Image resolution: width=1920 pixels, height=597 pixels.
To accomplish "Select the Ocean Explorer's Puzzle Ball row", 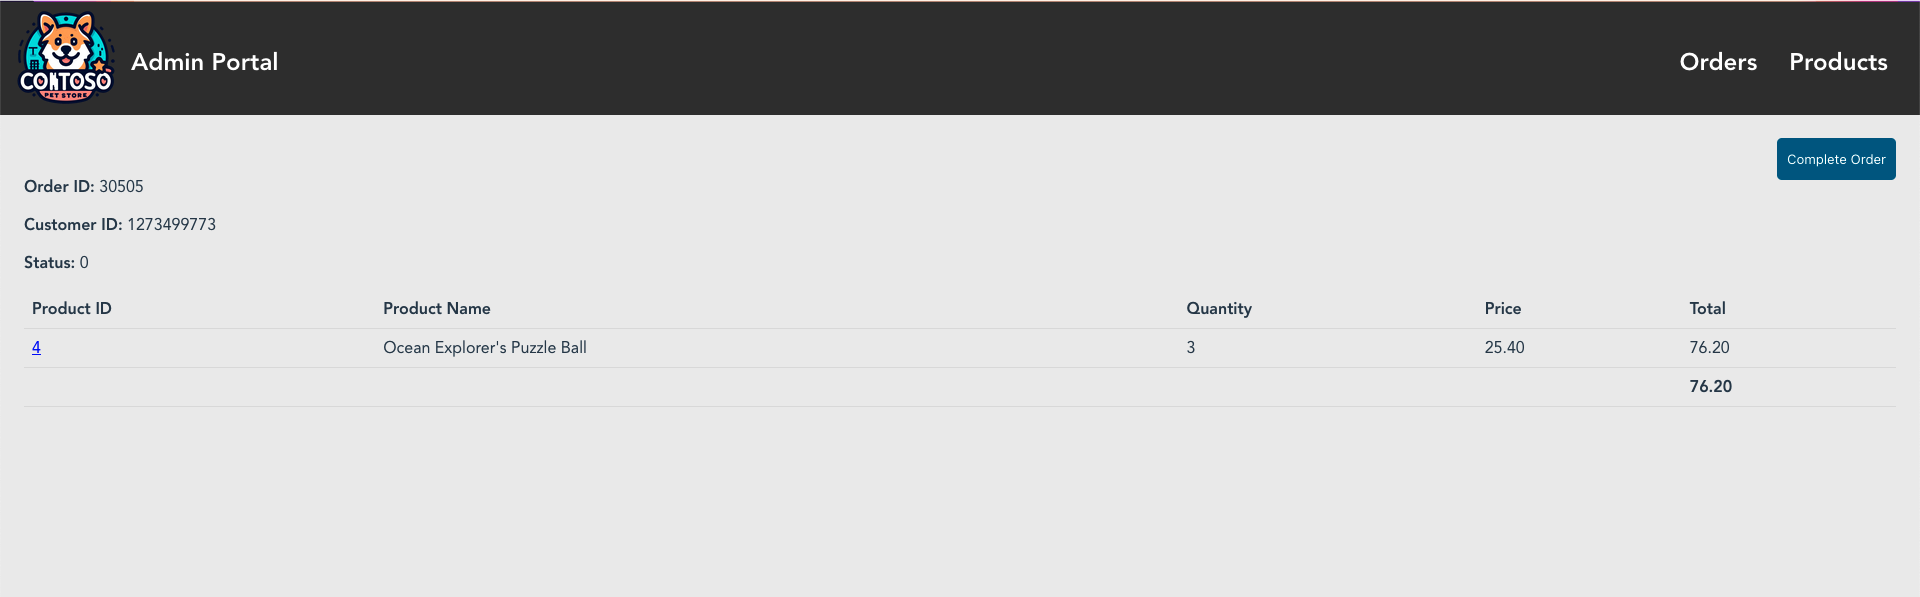I will pyautogui.click(x=484, y=347).
